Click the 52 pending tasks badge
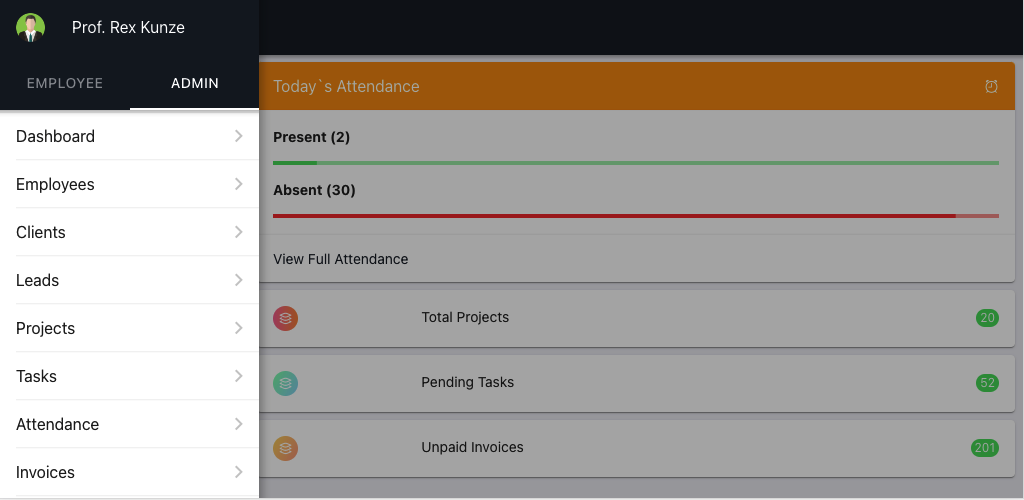 coord(987,383)
